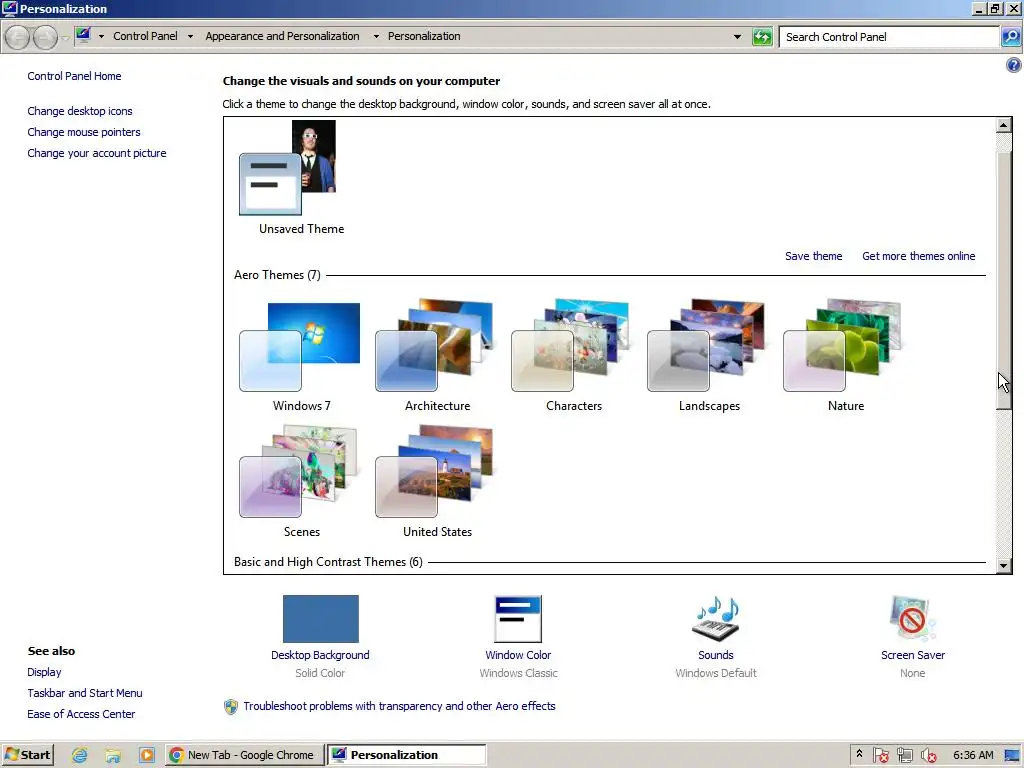The width and height of the screenshot is (1024, 768).
Task: Open the Screen Saver icon
Action: 912,618
